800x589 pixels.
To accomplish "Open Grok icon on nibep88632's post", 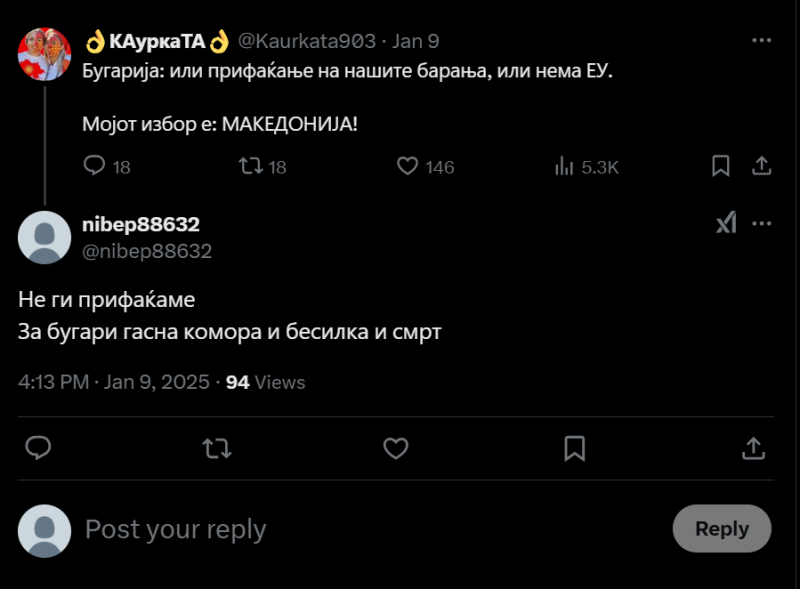I will 726,224.
